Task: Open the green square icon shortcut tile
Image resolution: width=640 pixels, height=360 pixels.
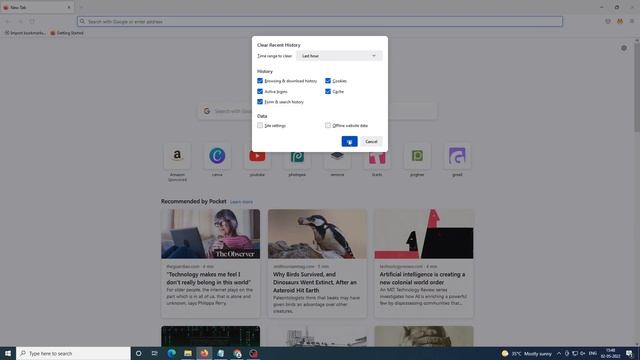Action: (417, 156)
